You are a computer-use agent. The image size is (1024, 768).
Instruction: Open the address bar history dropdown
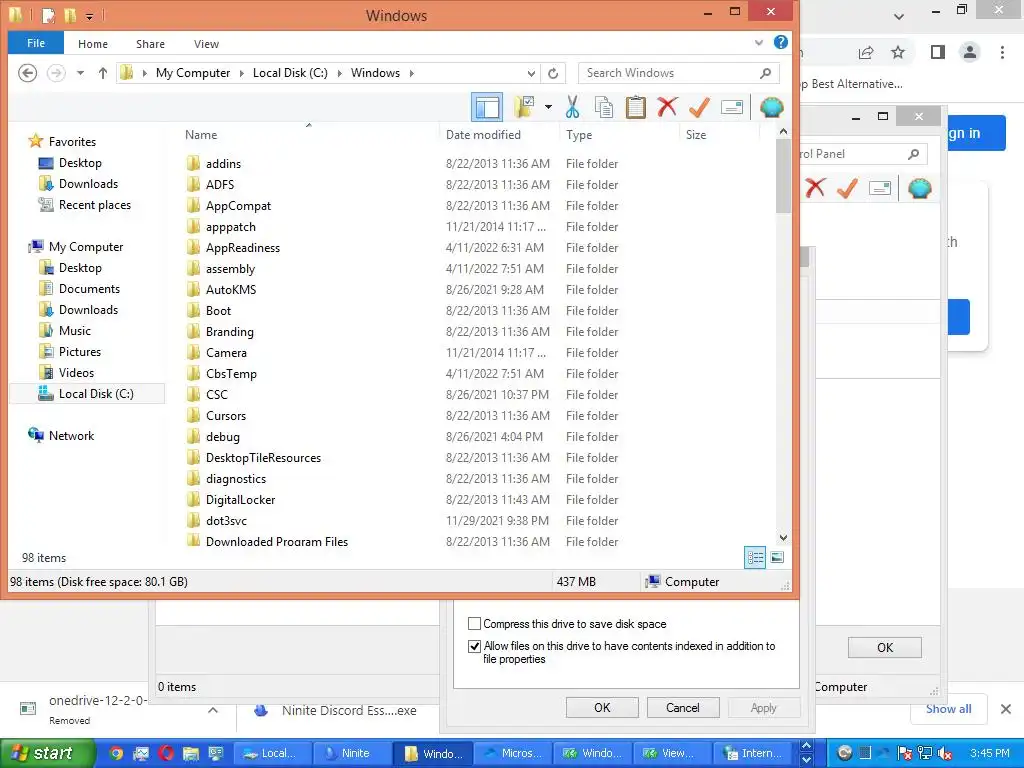(532, 73)
